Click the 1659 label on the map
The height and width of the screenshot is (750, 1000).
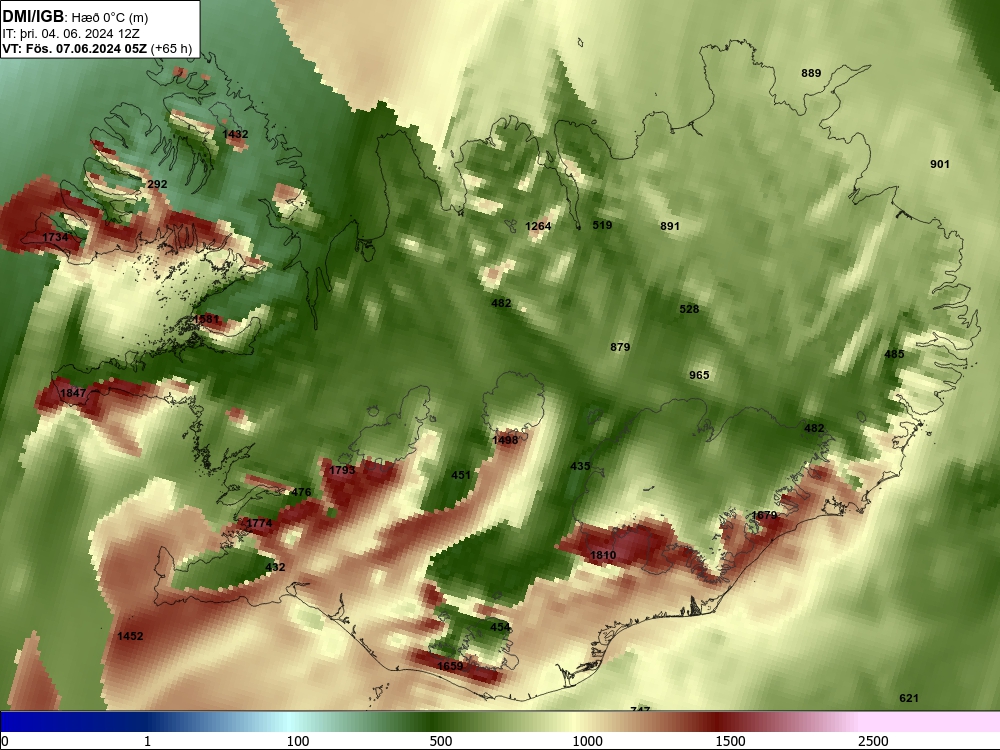pyautogui.click(x=450, y=666)
